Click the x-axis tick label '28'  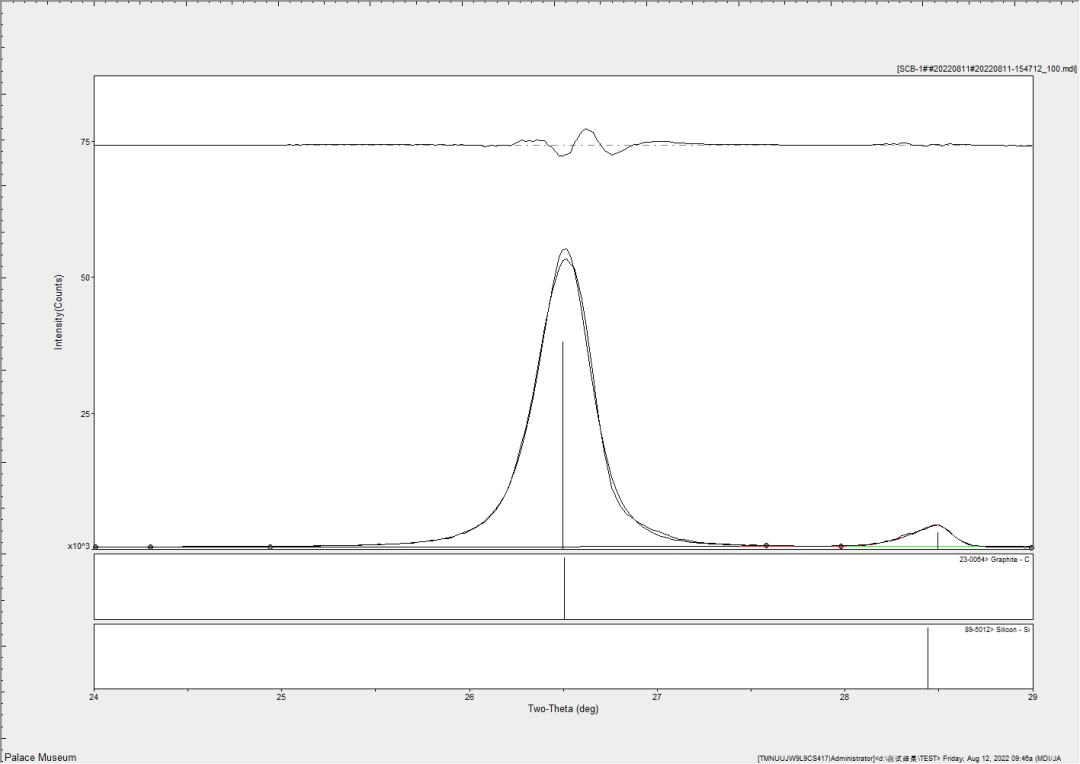point(844,696)
